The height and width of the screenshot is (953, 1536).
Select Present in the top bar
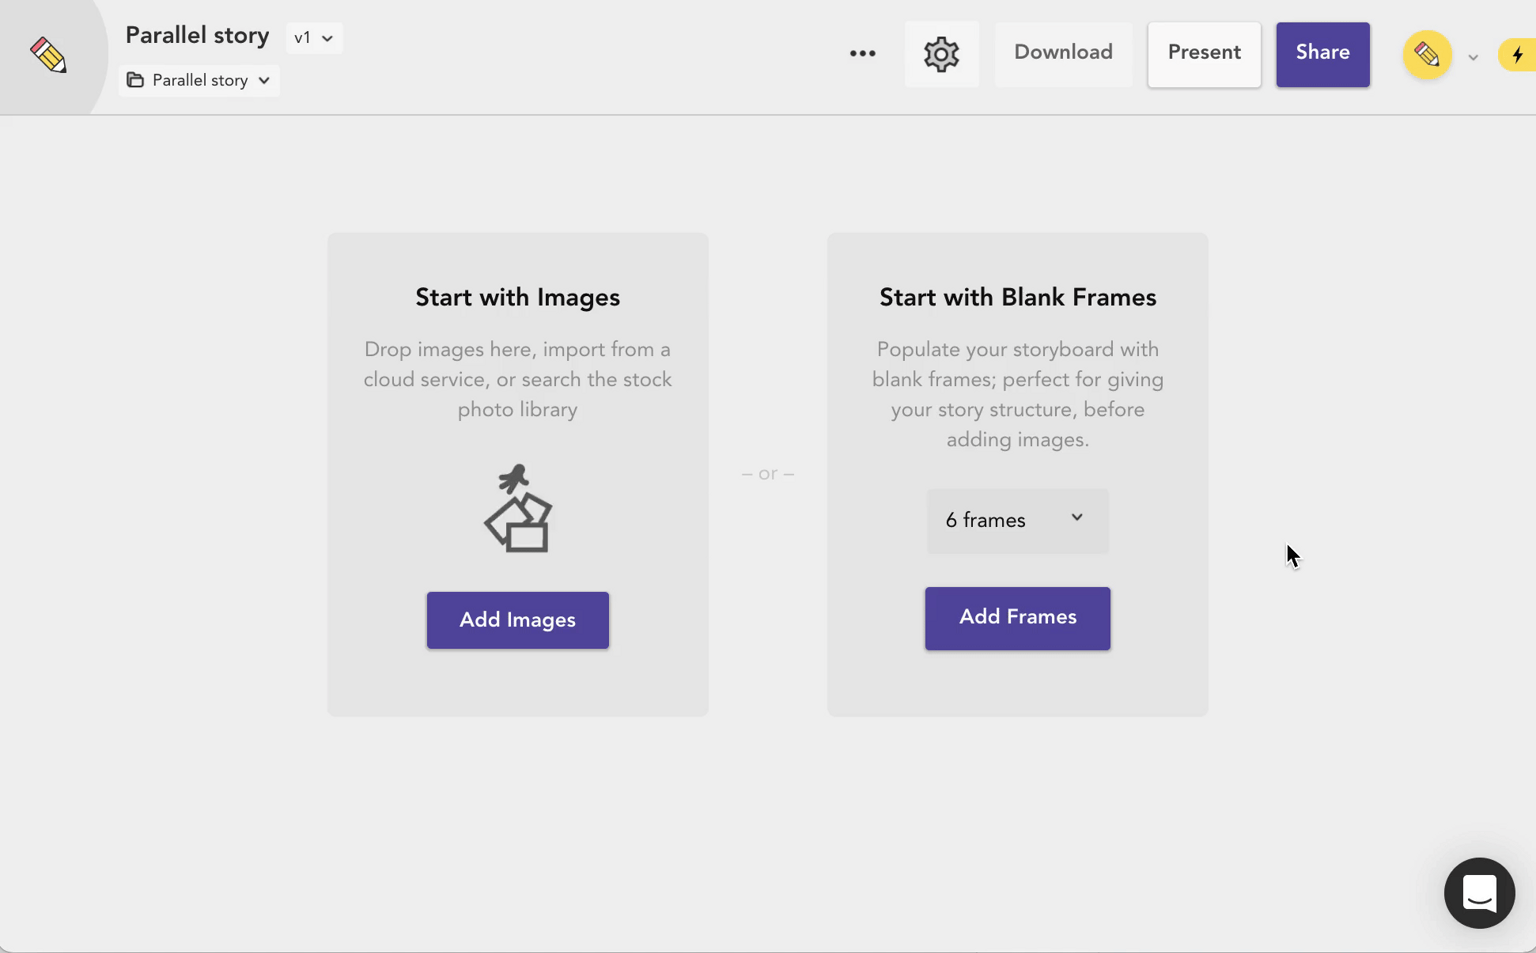pyautogui.click(x=1204, y=54)
